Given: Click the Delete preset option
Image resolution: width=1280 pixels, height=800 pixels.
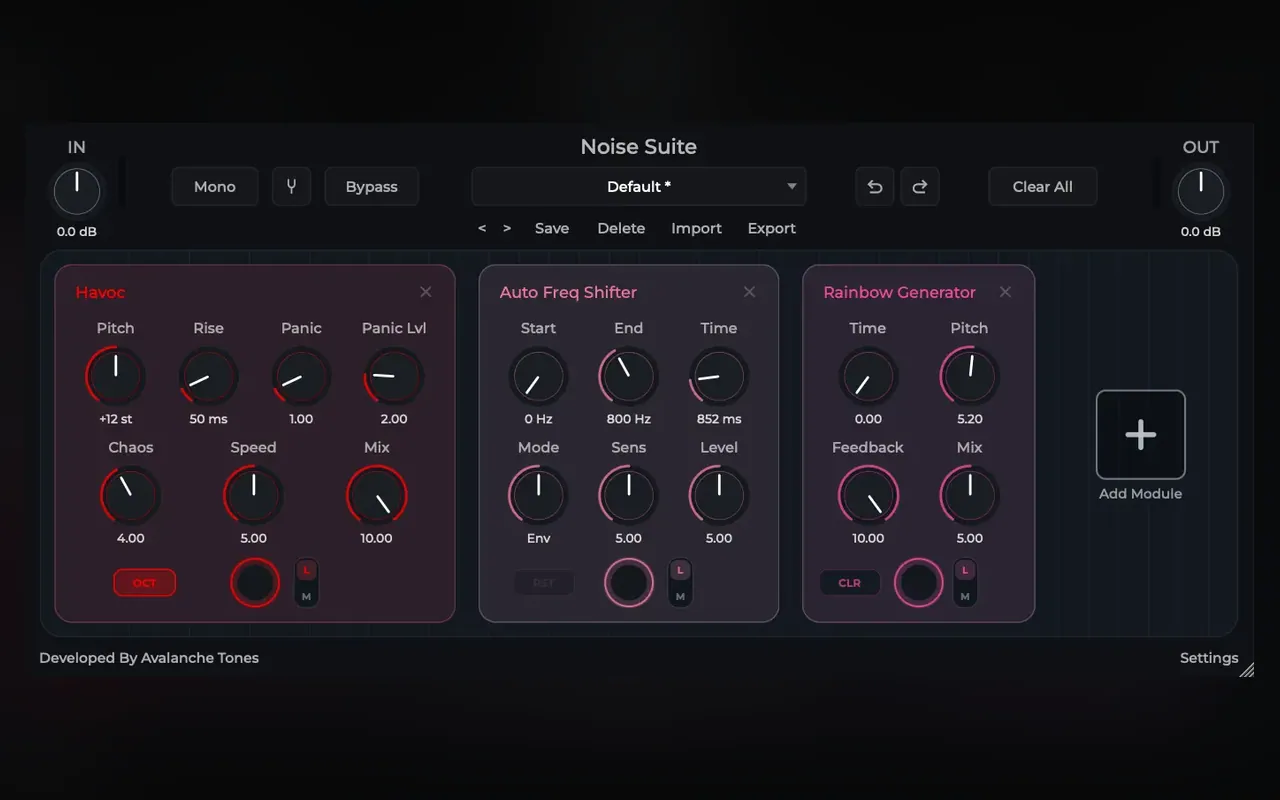Looking at the screenshot, I should 621,228.
